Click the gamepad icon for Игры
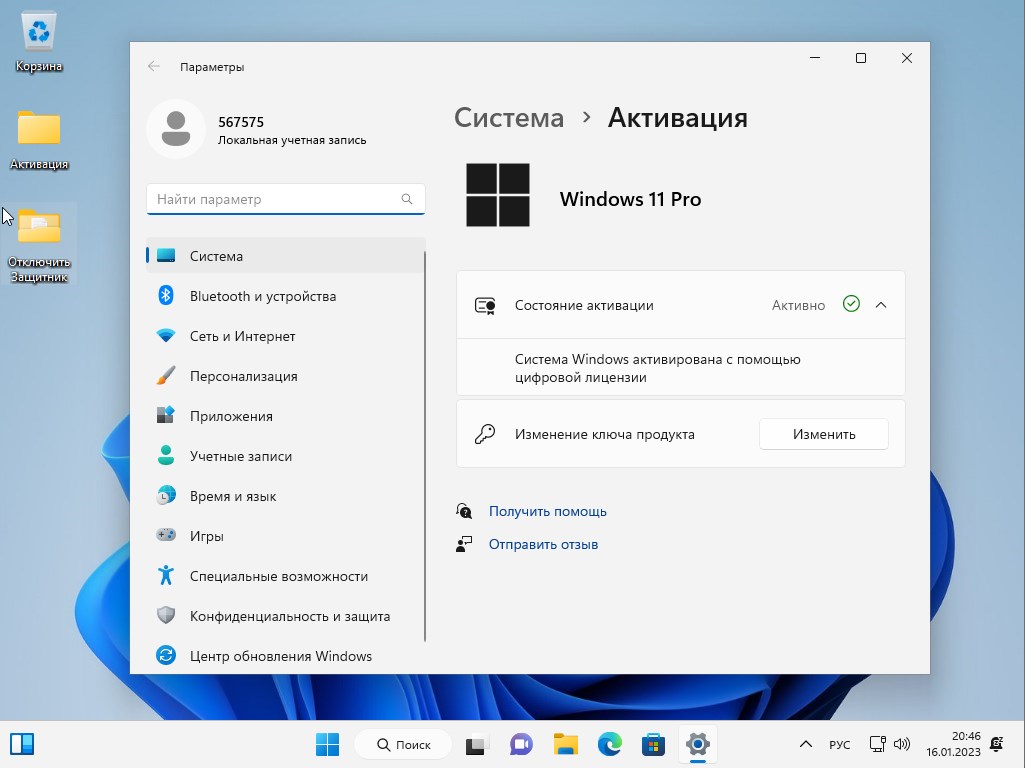1025x768 pixels. [x=166, y=535]
